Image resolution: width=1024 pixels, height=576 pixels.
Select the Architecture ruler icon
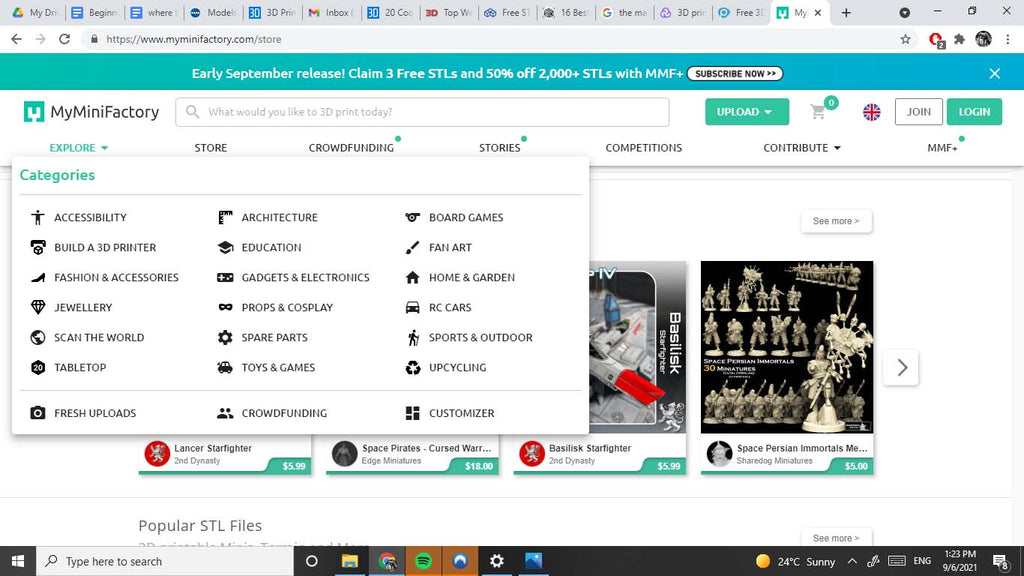(225, 217)
